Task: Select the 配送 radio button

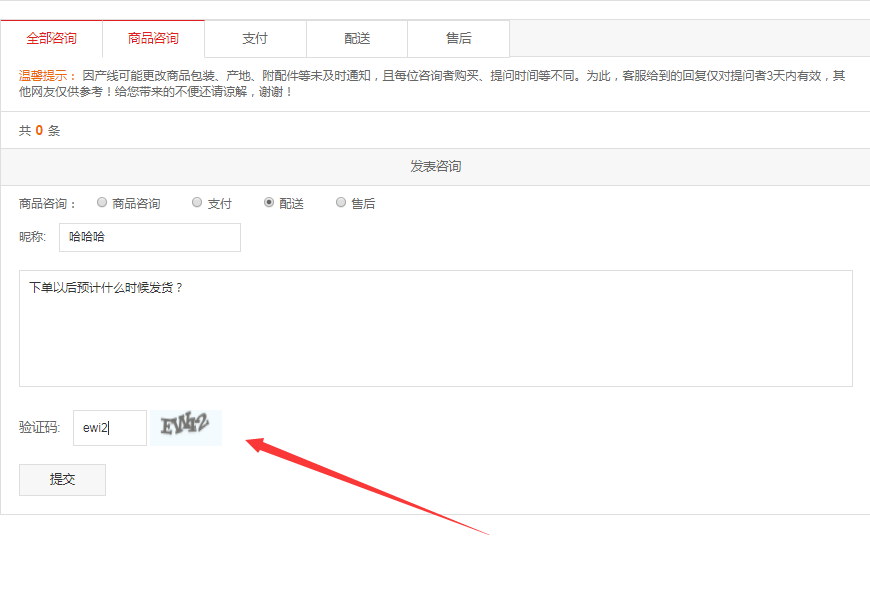Action: 269,202
